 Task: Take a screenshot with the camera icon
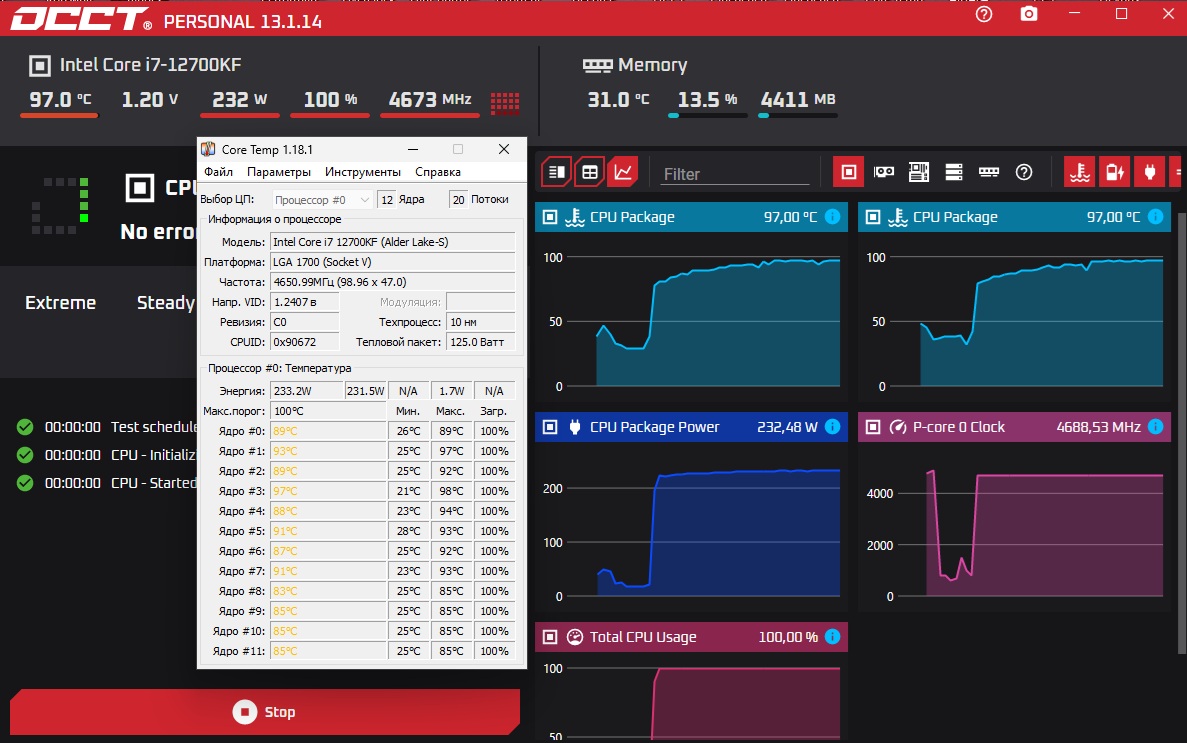coord(1029,14)
